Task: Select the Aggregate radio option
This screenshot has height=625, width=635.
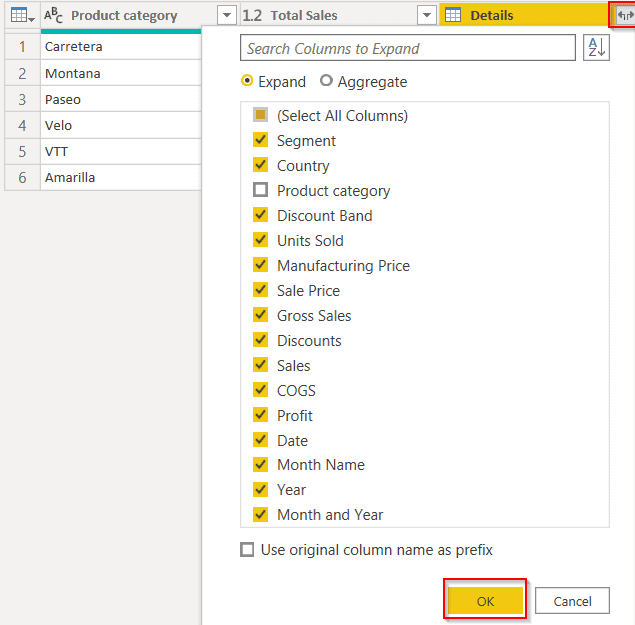Action: pyautogui.click(x=326, y=81)
